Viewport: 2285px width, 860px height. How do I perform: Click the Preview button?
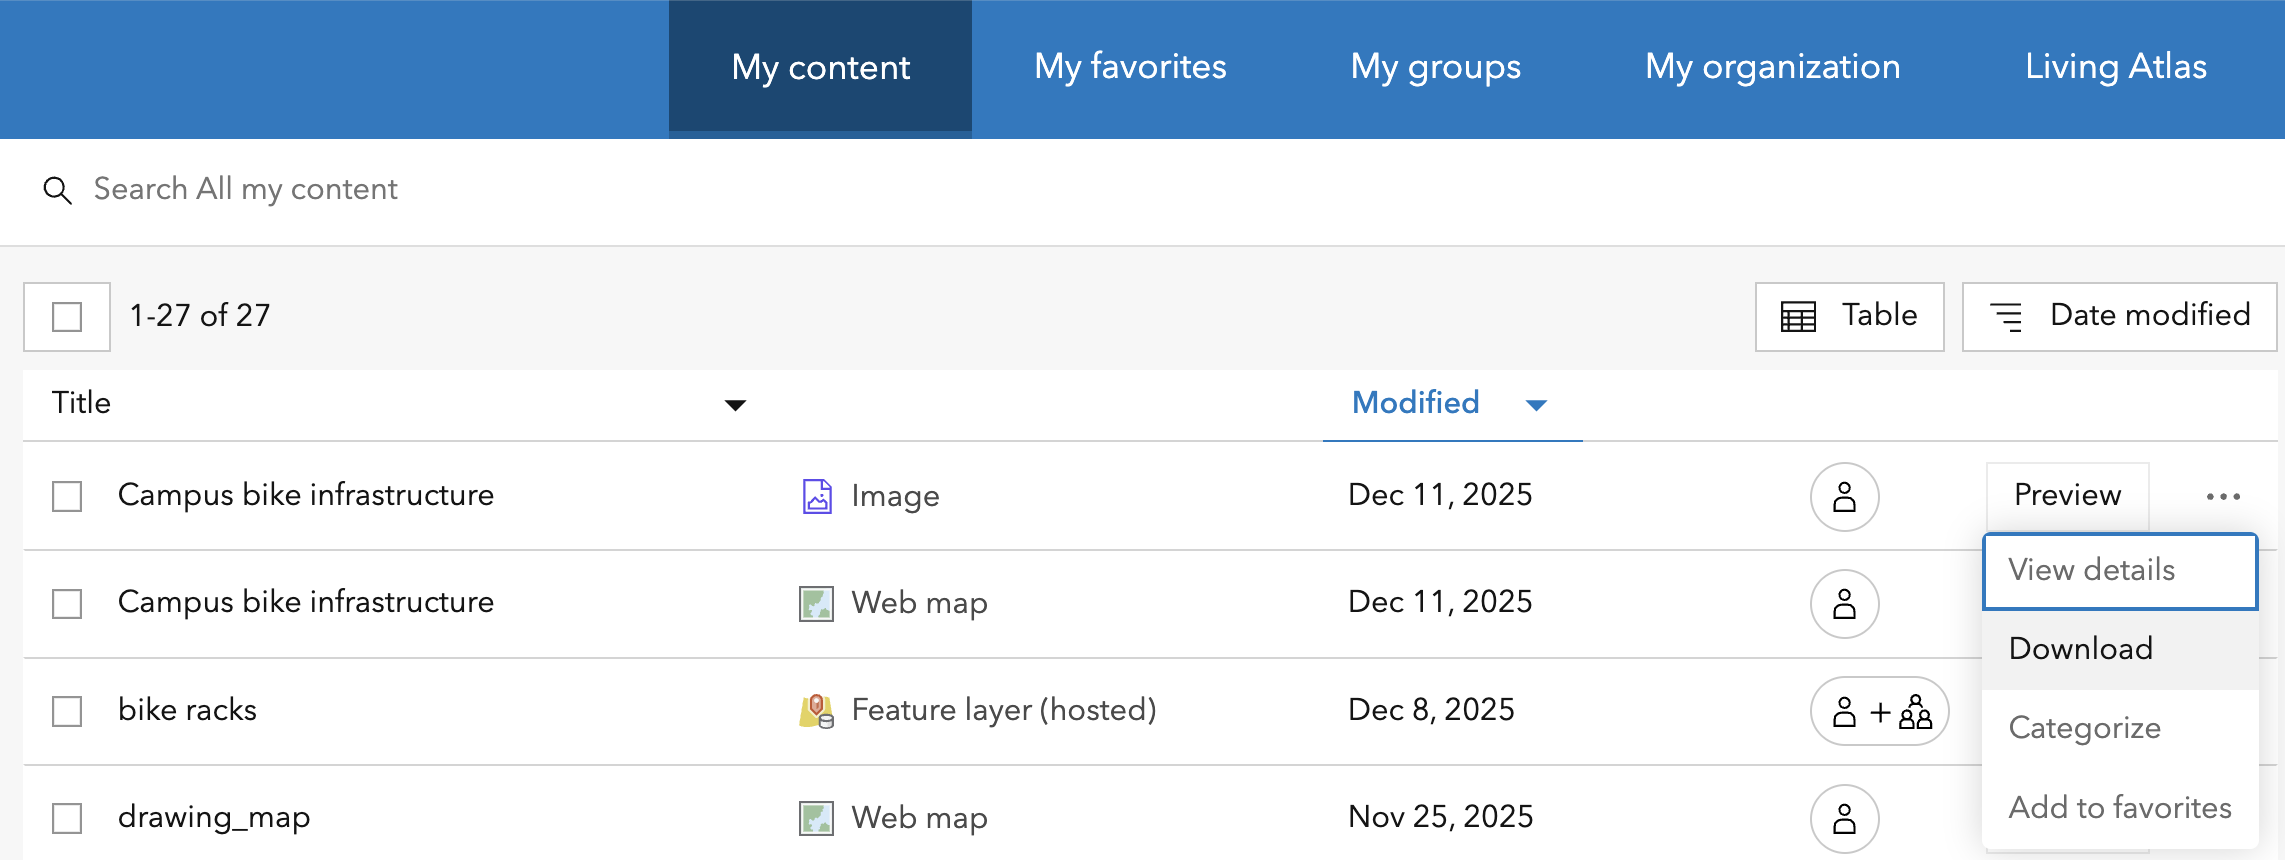pos(2067,495)
